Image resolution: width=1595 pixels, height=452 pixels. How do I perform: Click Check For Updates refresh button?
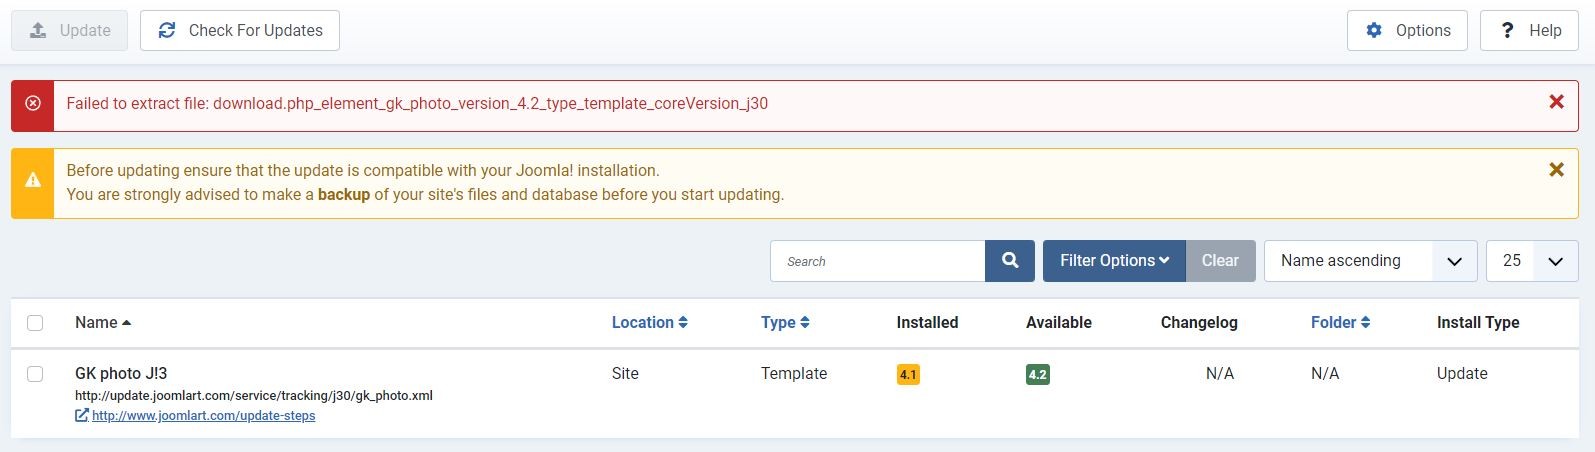coord(240,31)
